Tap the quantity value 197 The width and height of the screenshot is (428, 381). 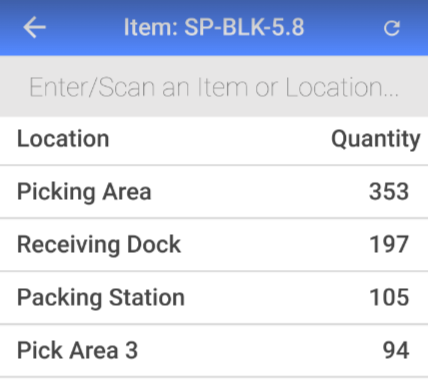389,245
